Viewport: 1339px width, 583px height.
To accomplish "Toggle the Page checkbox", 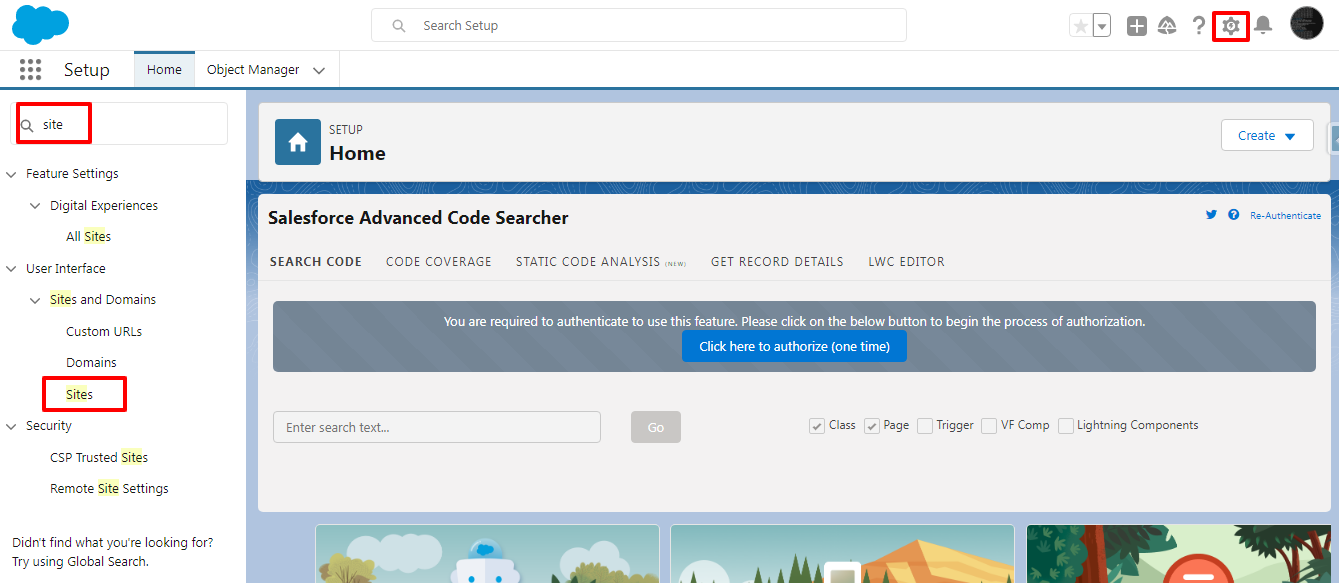I will tap(872, 426).
